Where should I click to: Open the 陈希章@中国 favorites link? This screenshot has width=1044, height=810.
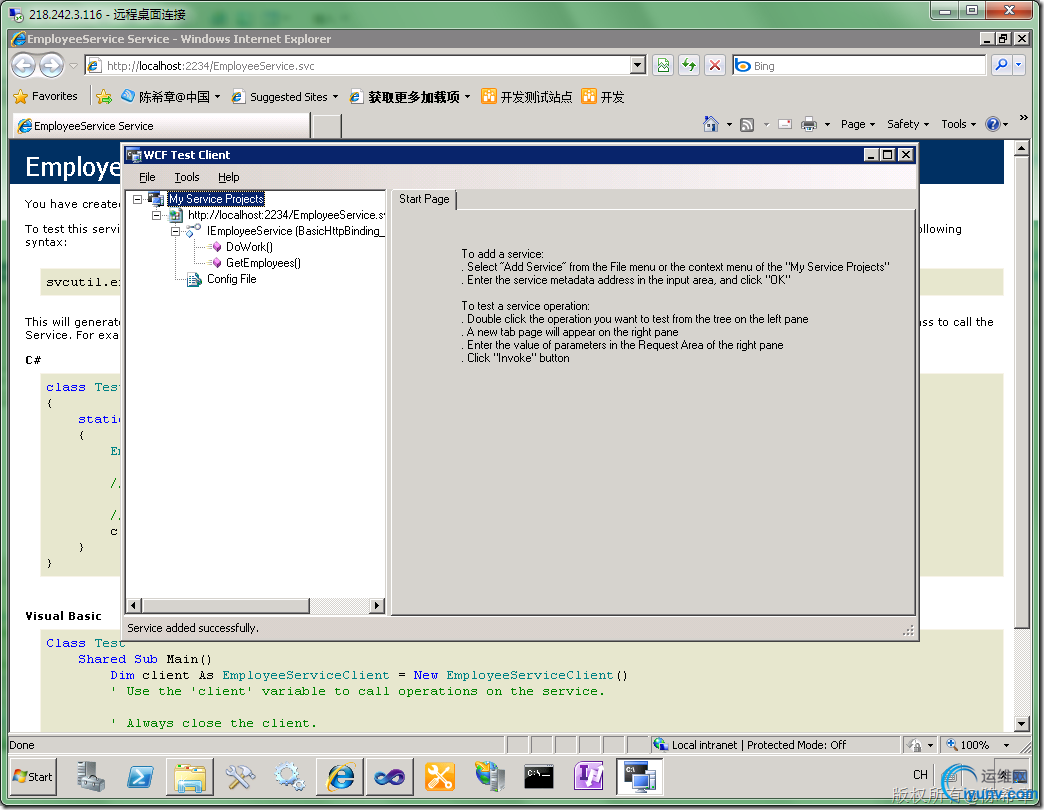[x=171, y=97]
